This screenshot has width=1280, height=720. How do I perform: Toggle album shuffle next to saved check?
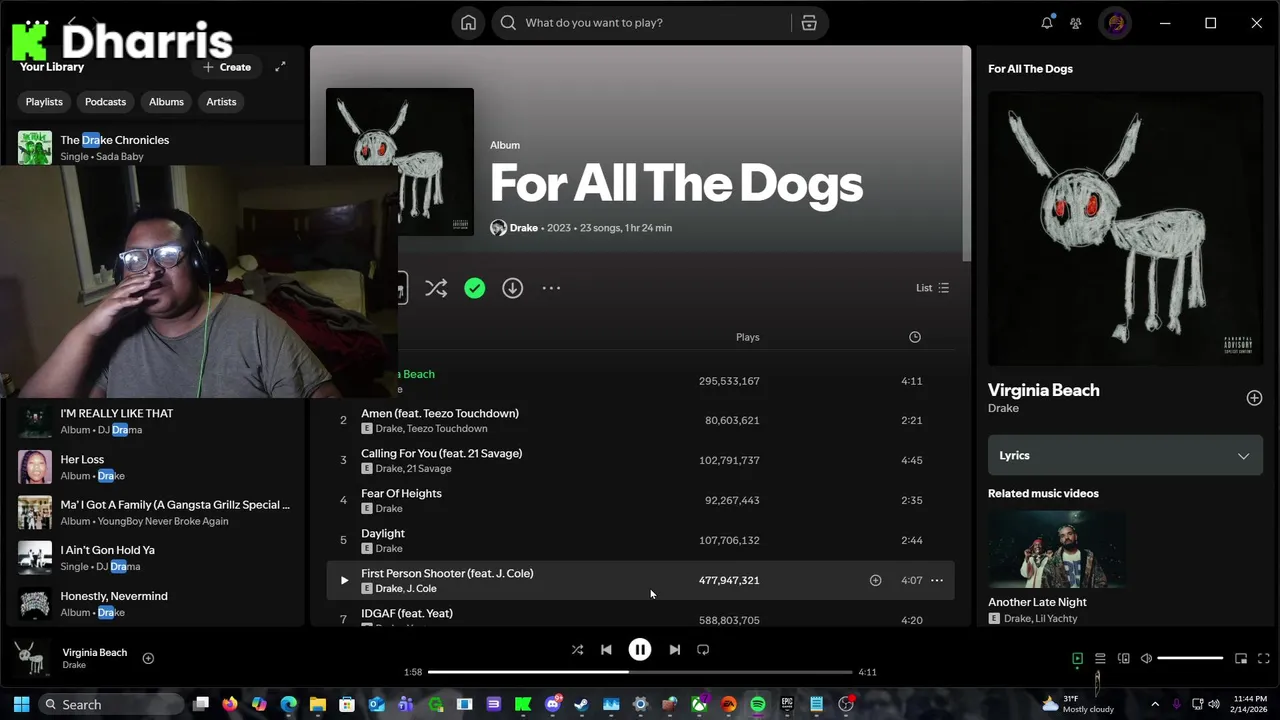(x=436, y=288)
